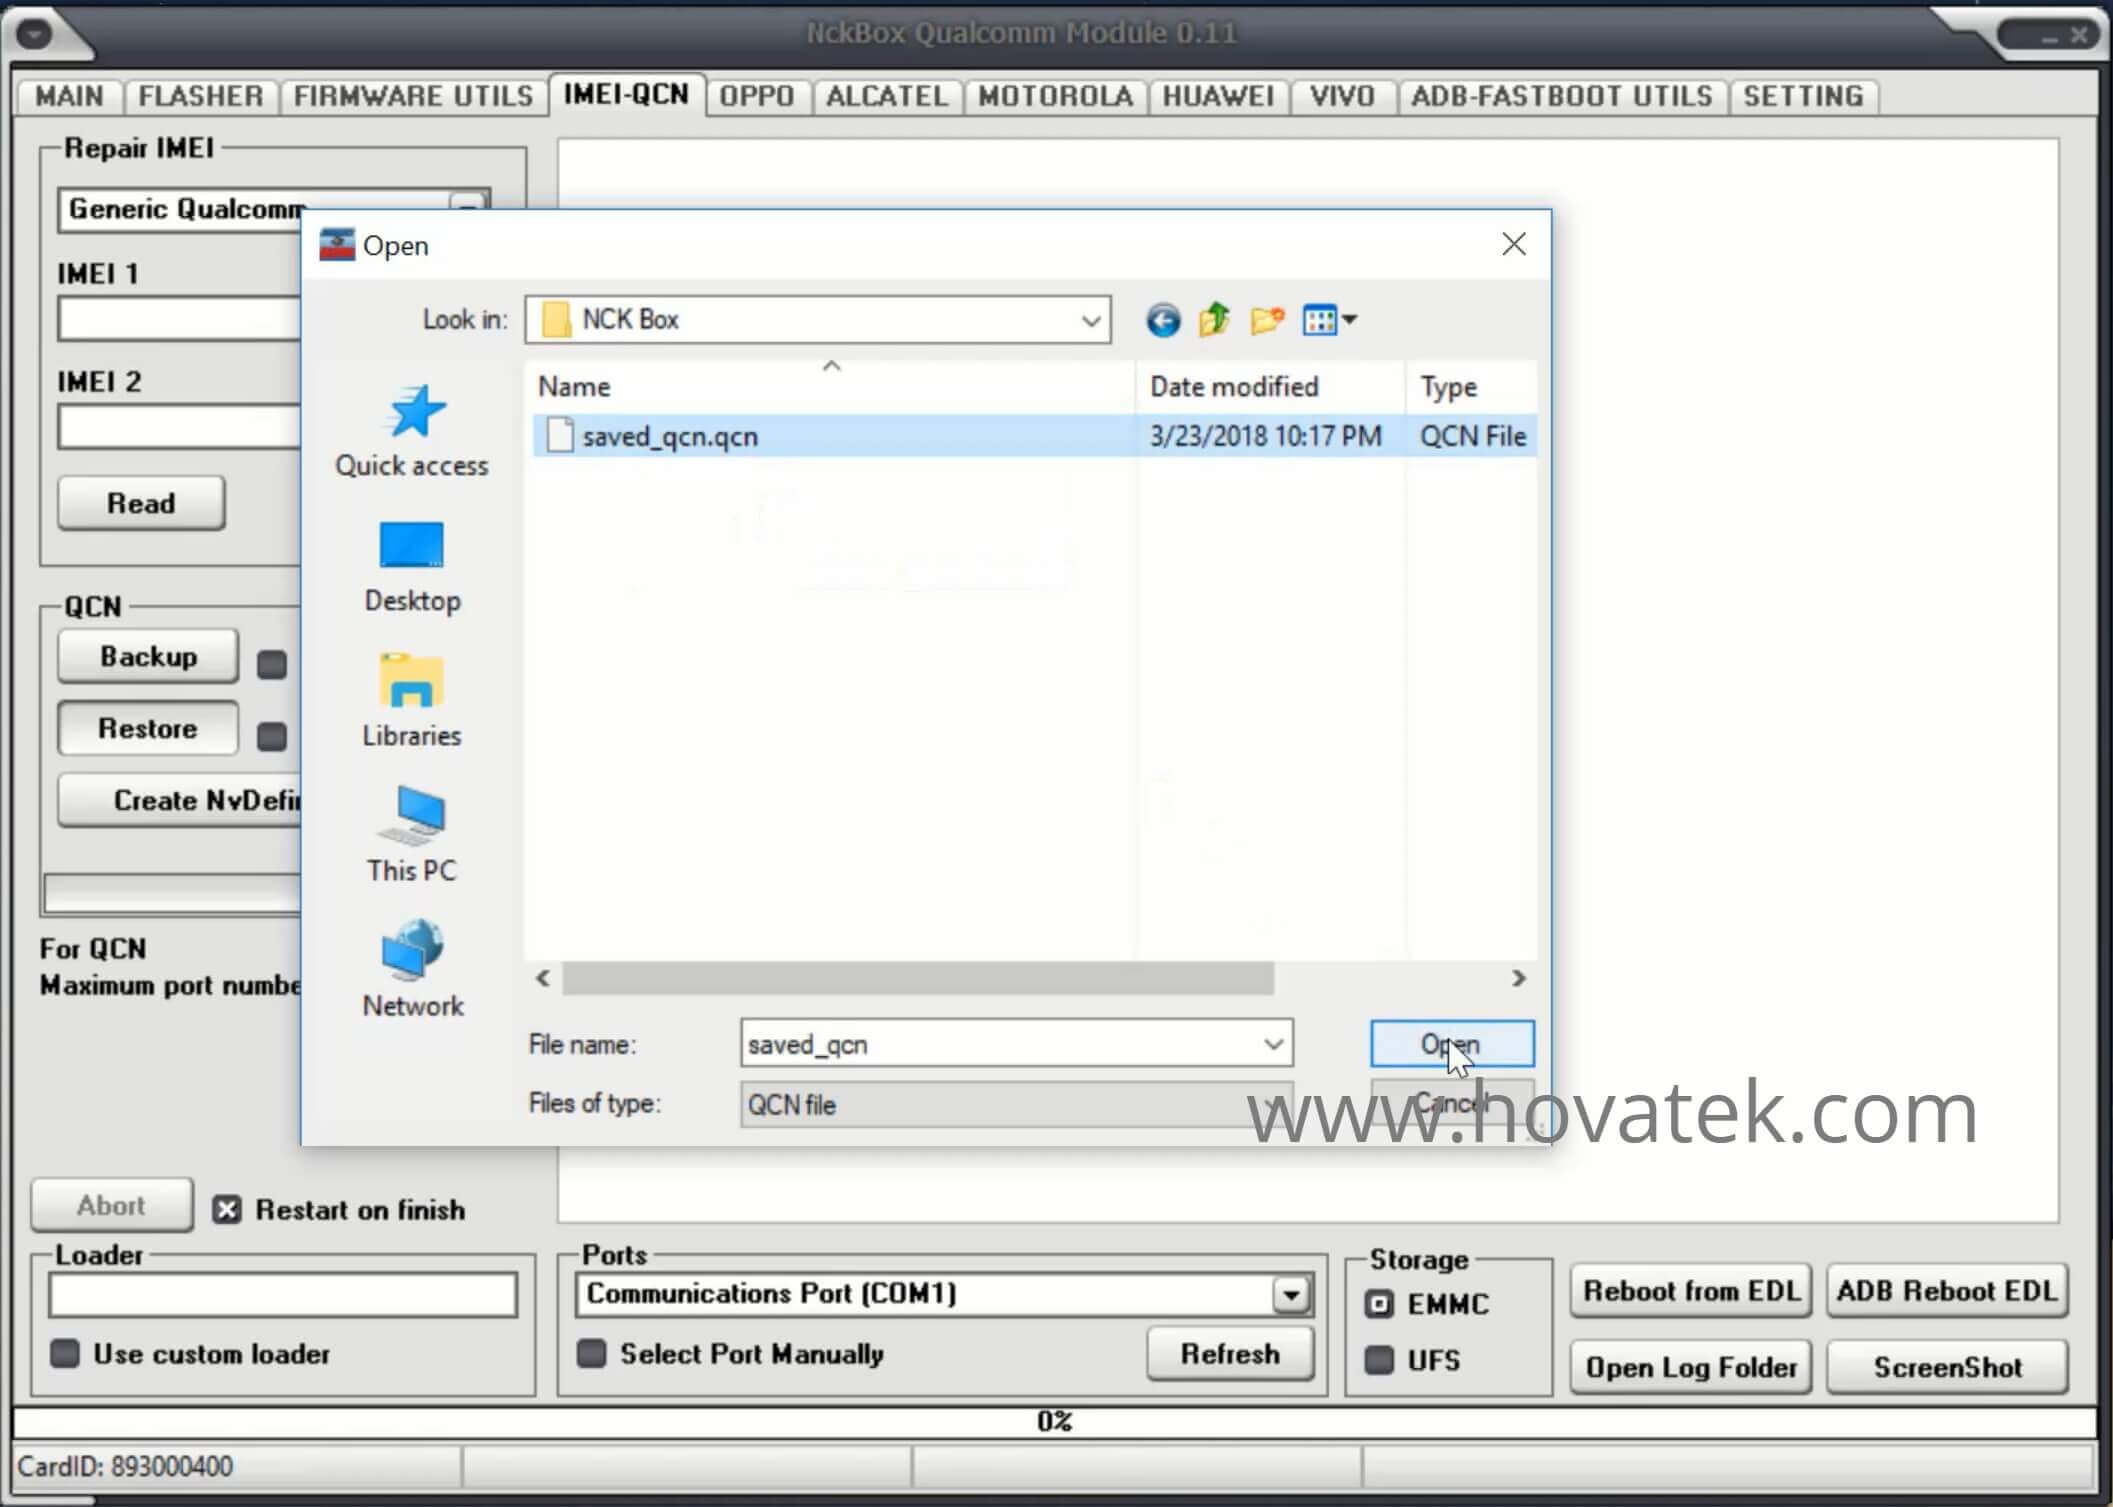The height and width of the screenshot is (1507, 2113).
Task: Click the NckBox title bar round menu icon
Action: click(34, 34)
